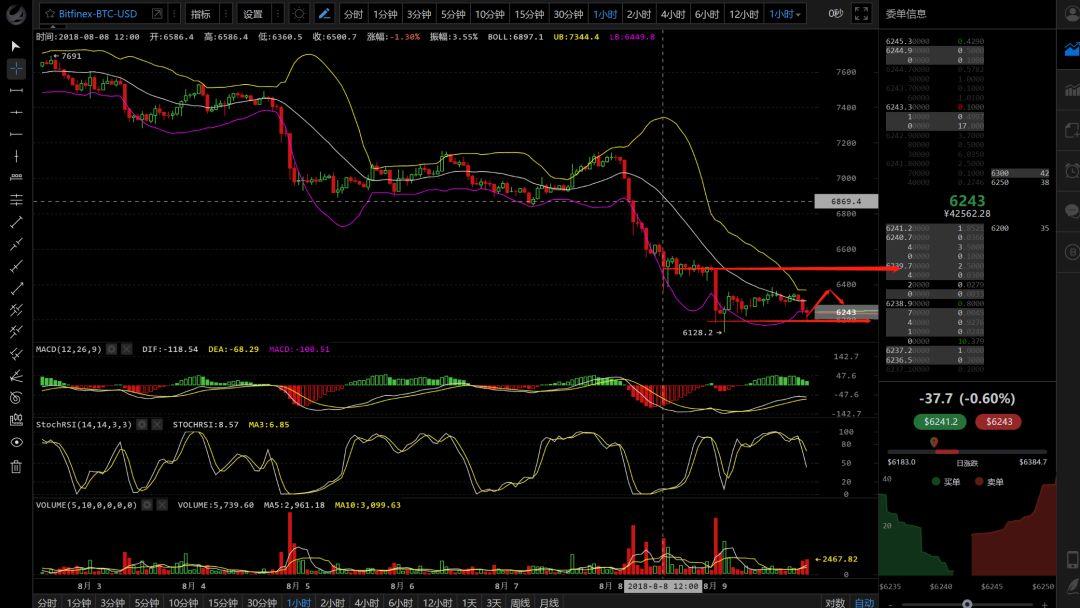Click depth chart zoom slider handle

point(967,604)
